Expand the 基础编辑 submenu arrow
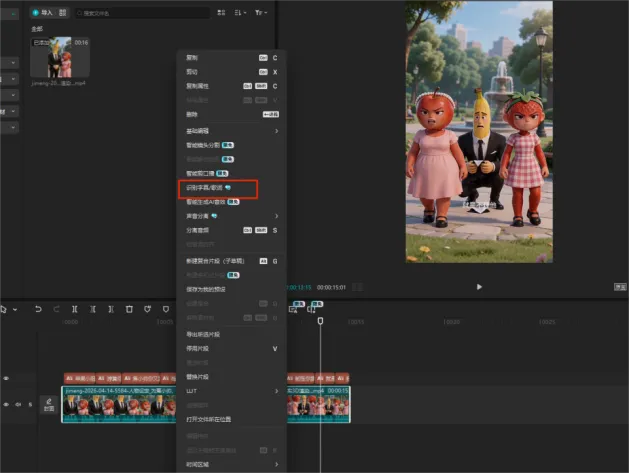This screenshot has height=473, width=630. pos(276,131)
